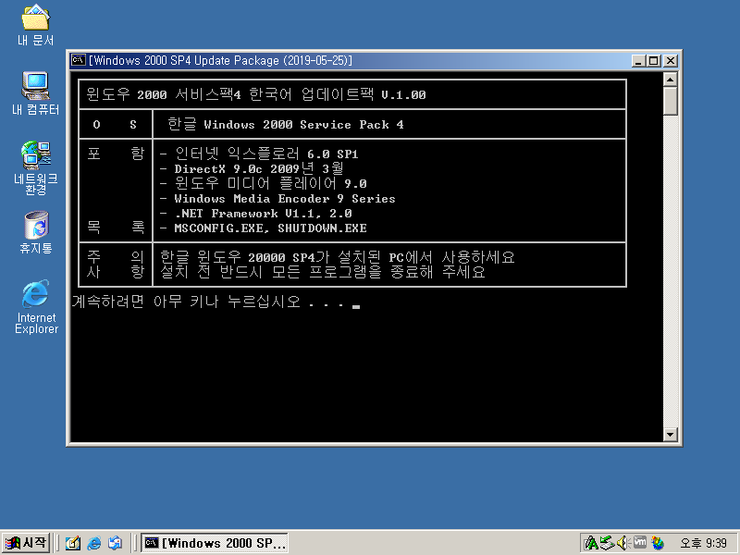Image resolution: width=740 pixels, height=555 pixels.
Task: Click the IME language tray icon
Action: point(591,543)
